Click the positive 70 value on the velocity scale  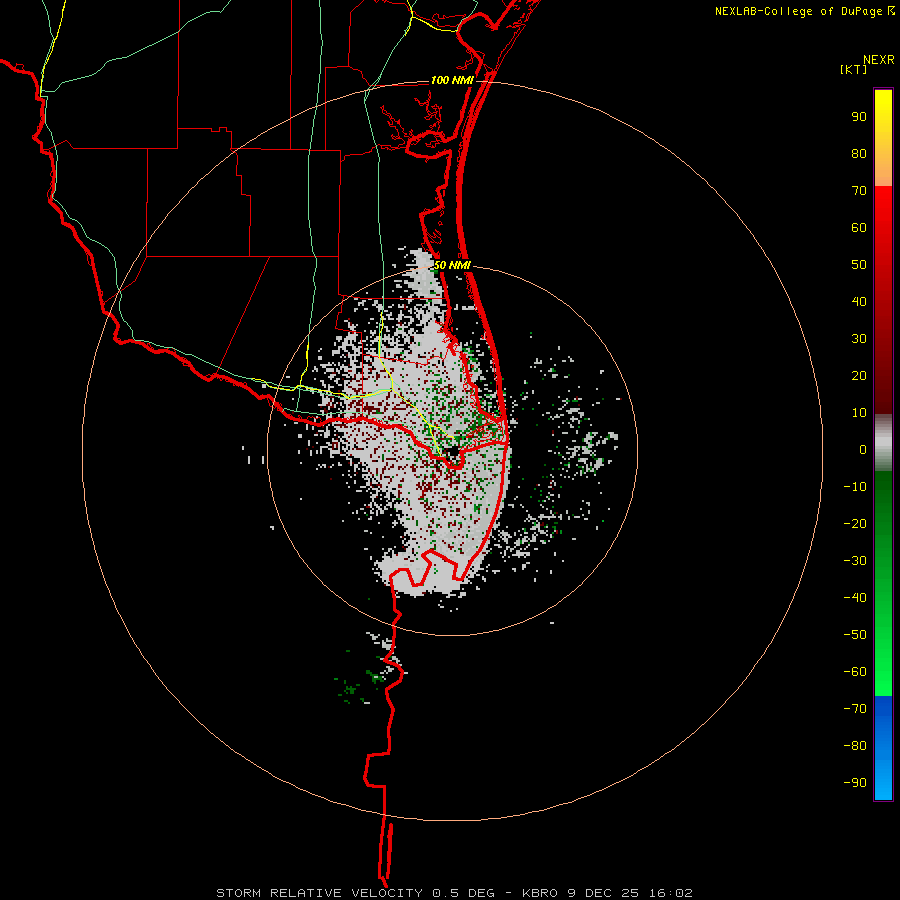859,191
